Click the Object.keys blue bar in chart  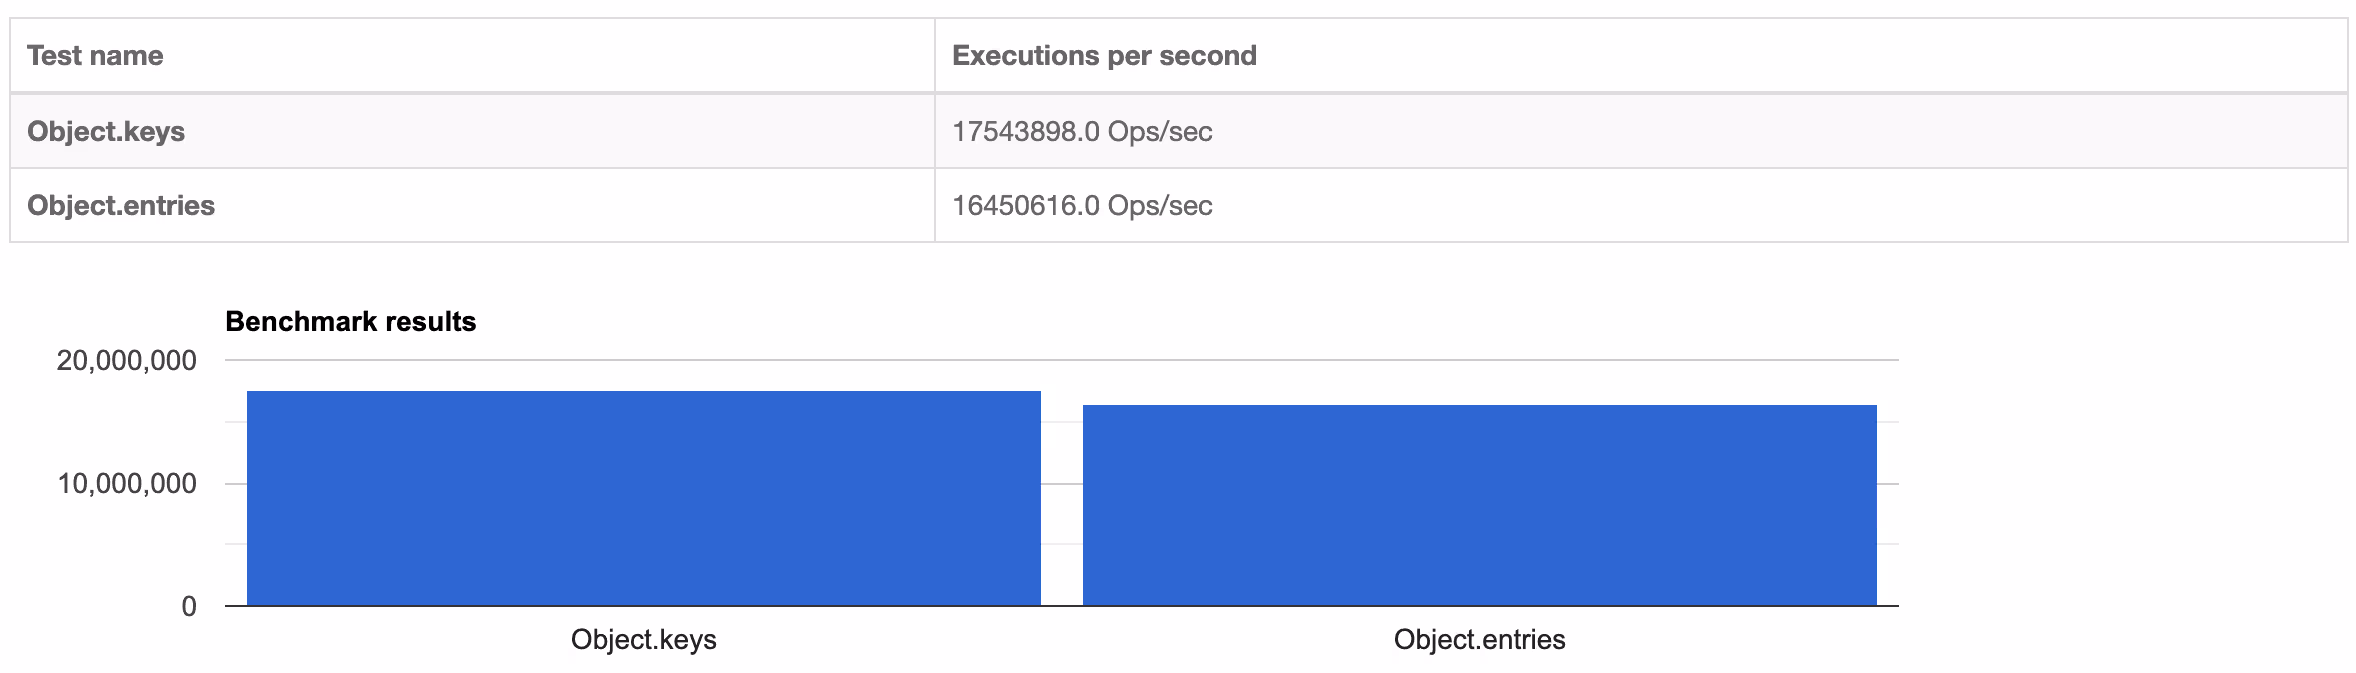(x=644, y=498)
